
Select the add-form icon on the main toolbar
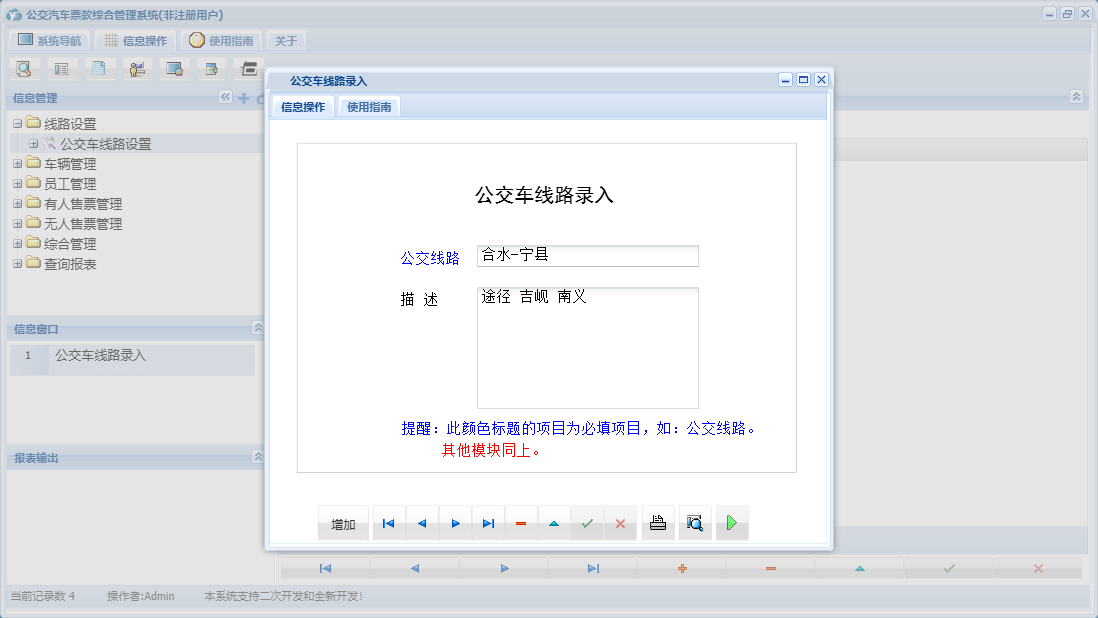(211, 68)
